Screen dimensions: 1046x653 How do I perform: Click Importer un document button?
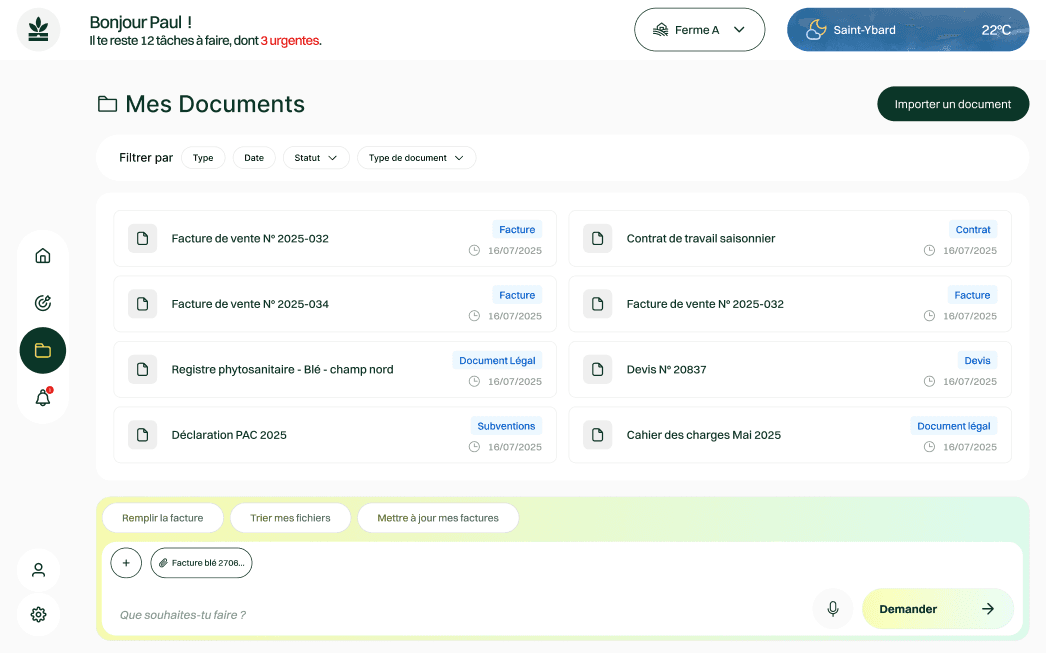pos(953,104)
